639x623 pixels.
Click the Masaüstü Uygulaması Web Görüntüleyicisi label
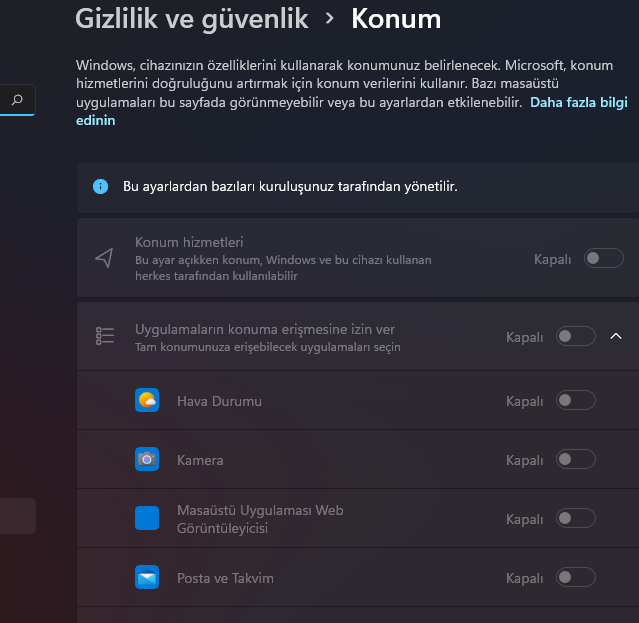pos(260,519)
